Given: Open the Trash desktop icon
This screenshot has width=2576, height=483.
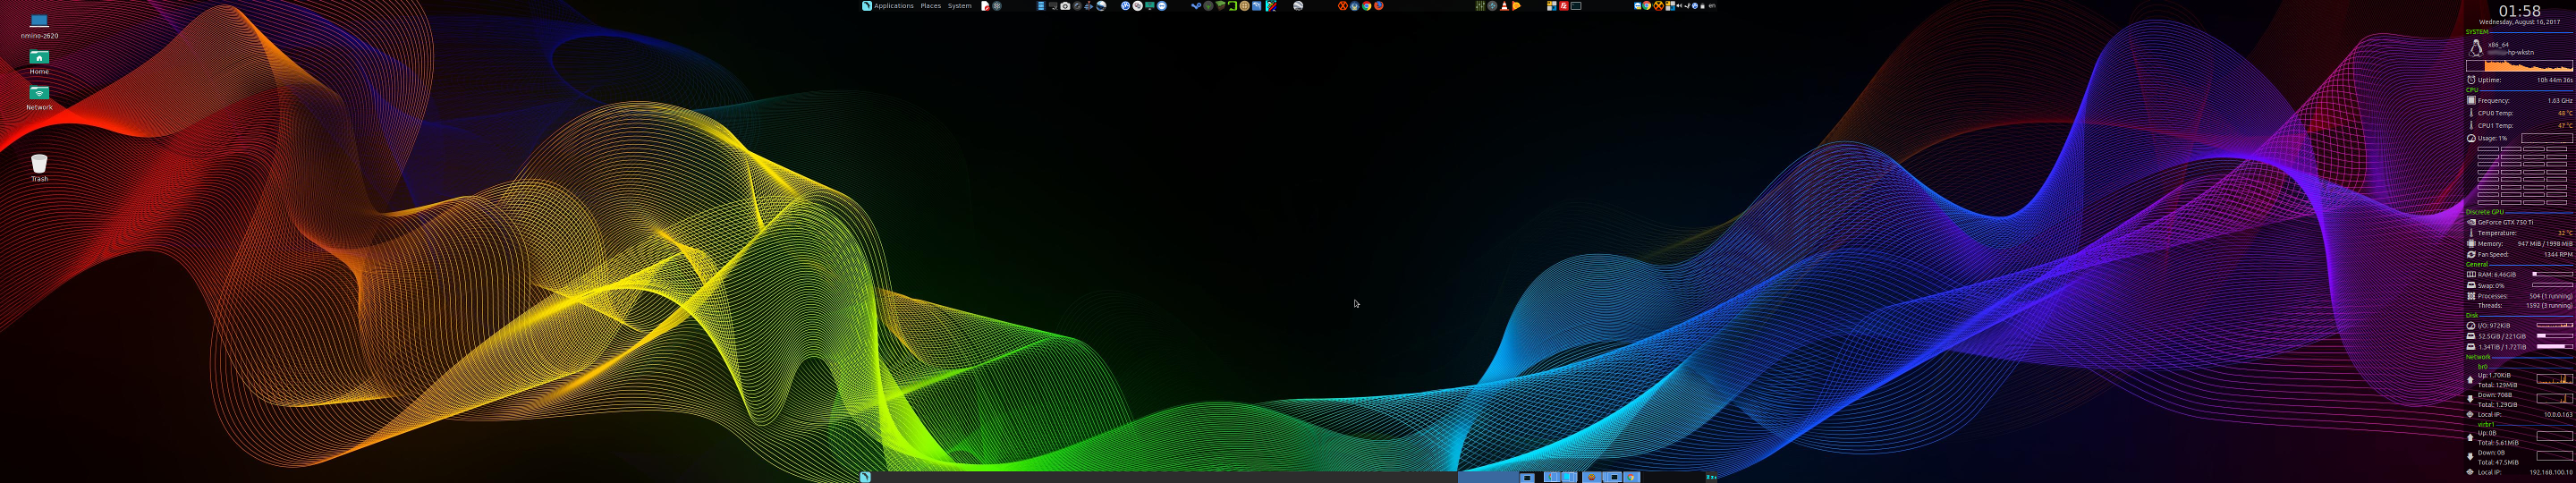Looking at the screenshot, I should click(39, 168).
